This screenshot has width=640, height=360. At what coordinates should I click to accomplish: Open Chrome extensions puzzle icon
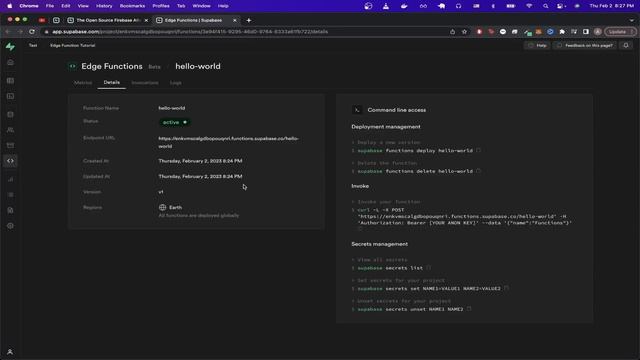tap(562, 32)
